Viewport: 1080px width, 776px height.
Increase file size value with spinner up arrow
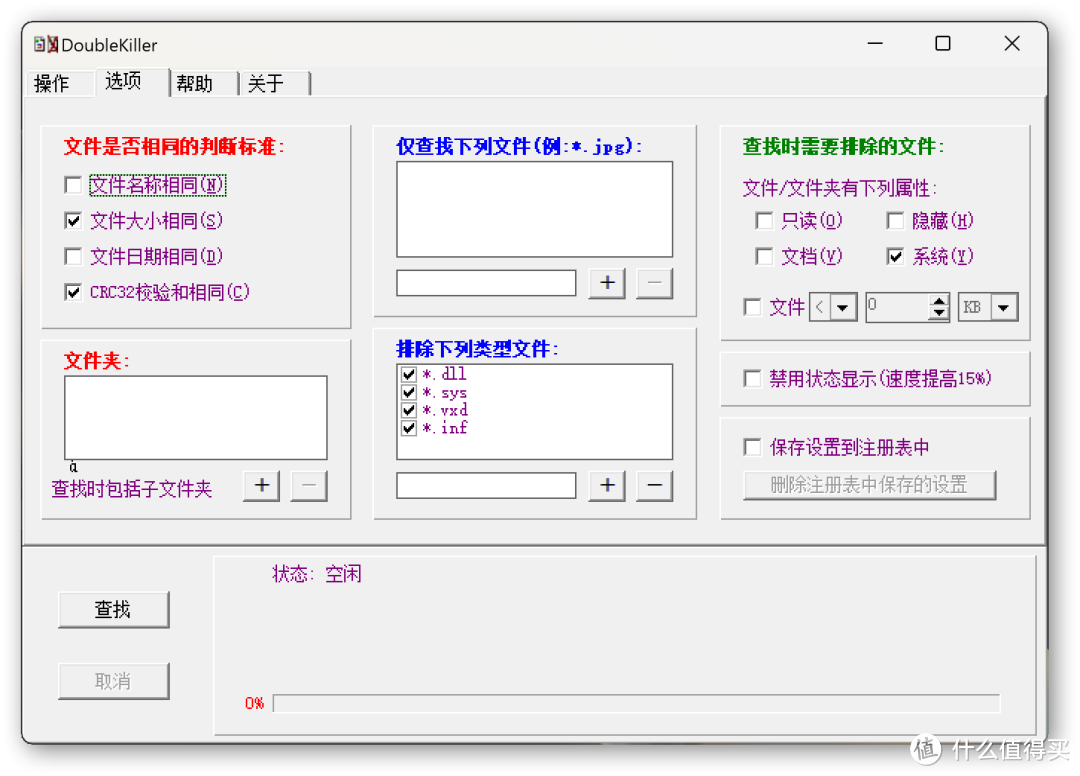(x=938, y=301)
